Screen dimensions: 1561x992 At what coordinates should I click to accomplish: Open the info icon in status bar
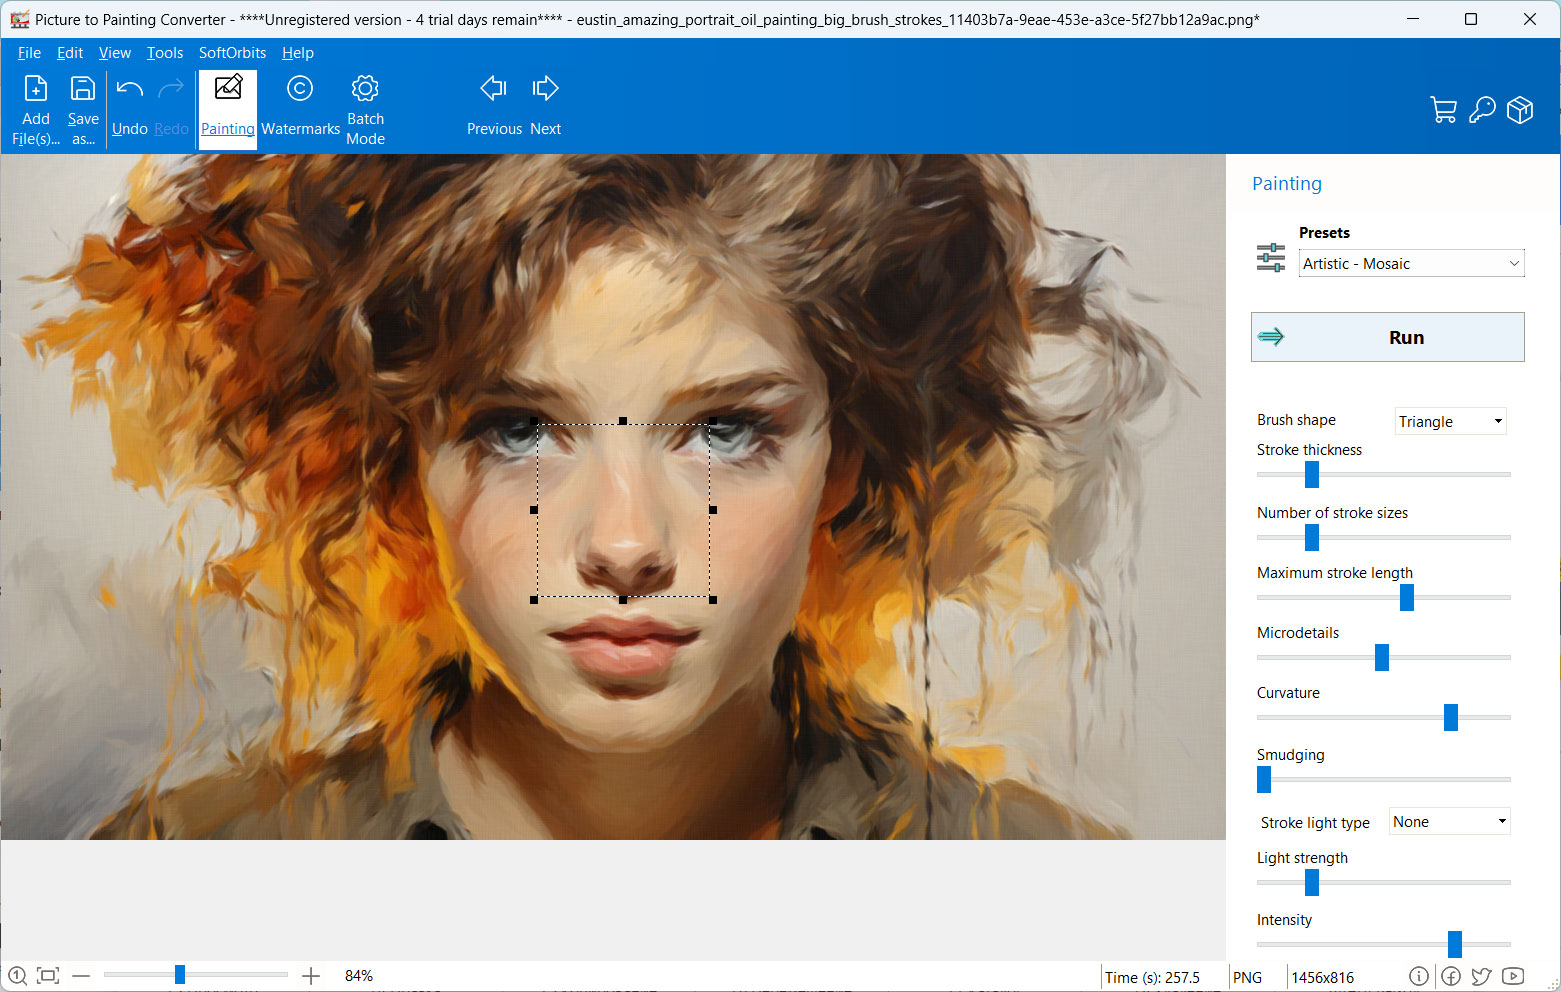point(1419,976)
